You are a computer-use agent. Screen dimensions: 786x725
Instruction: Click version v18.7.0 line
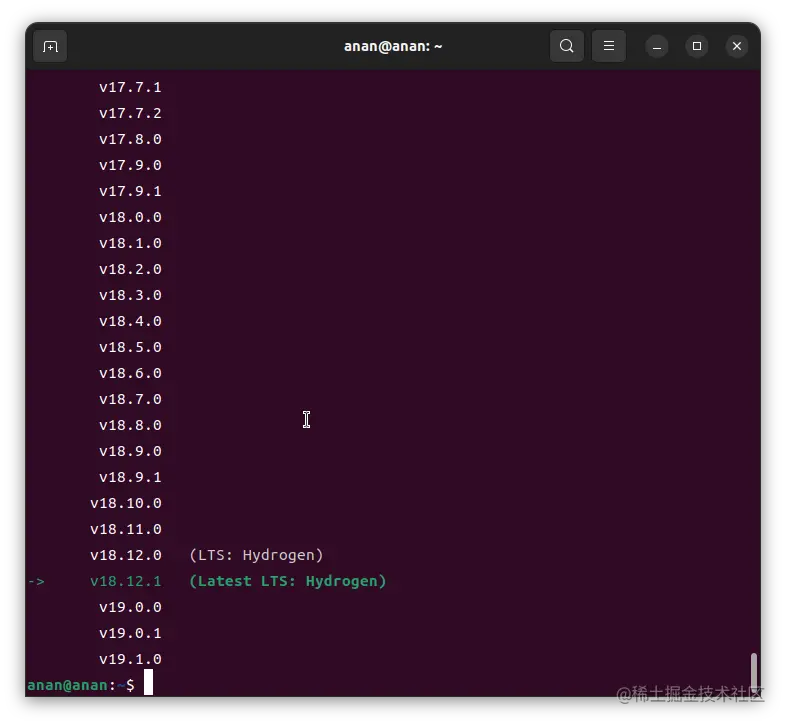130,400
